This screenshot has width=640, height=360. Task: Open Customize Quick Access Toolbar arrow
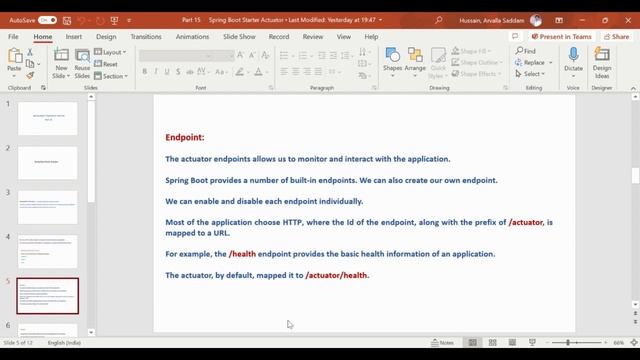(129, 20)
